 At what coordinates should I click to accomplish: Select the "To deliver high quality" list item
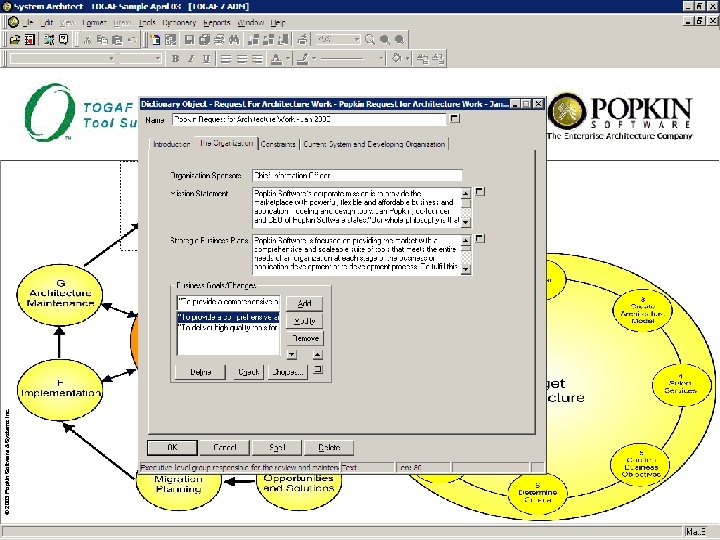click(x=228, y=328)
